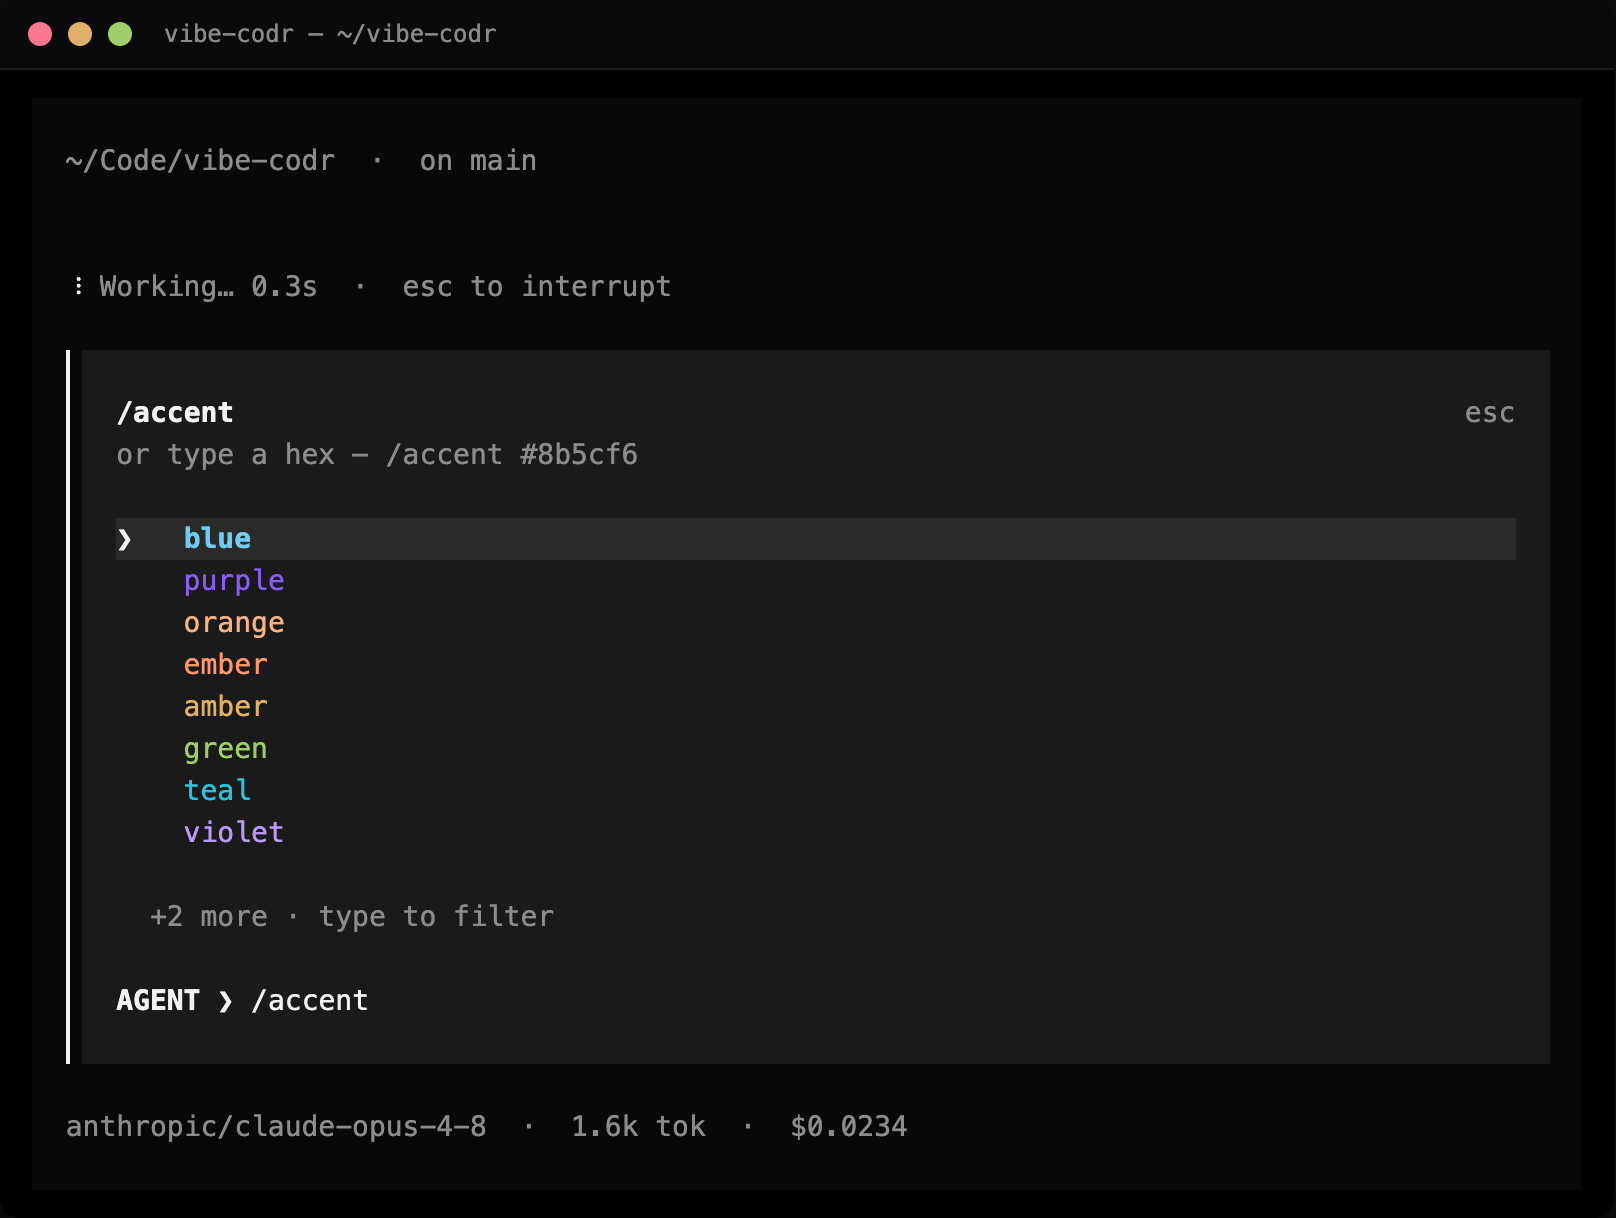Open the anthropic/claude-opus-4-8 model label
Image resolution: width=1616 pixels, height=1218 pixels.
pyautogui.click(x=276, y=1127)
